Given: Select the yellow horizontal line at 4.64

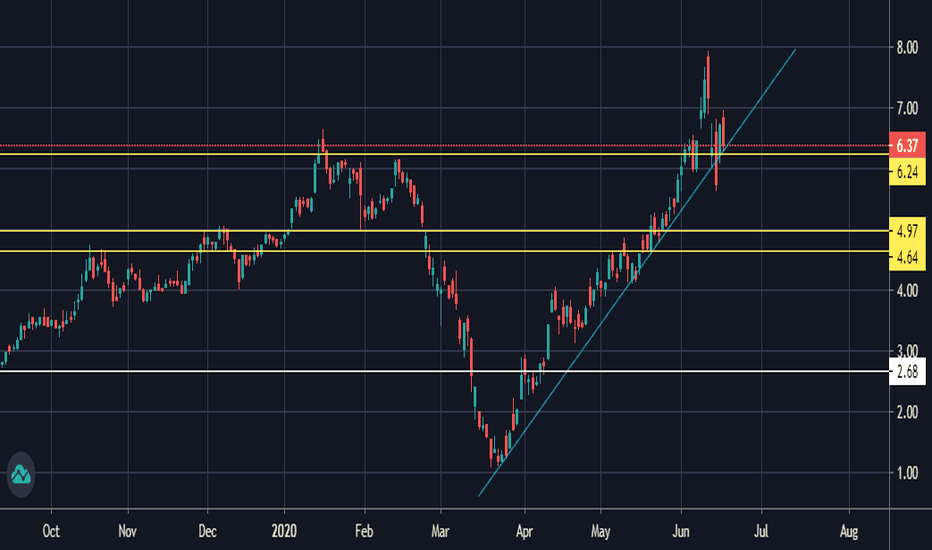Looking at the screenshot, I should pos(445,252).
